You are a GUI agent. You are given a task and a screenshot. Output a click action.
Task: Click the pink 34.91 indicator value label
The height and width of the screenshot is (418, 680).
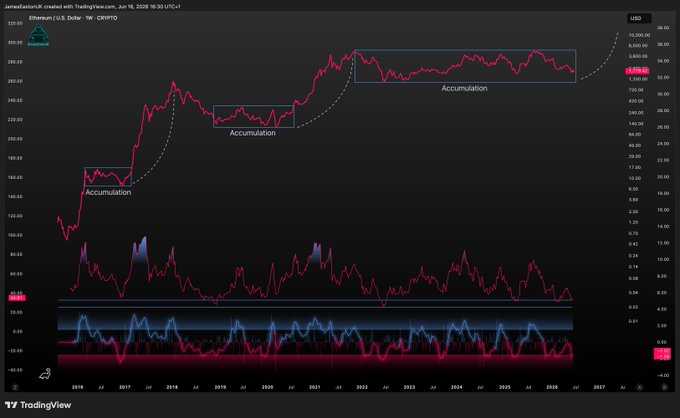pos(17,297)
